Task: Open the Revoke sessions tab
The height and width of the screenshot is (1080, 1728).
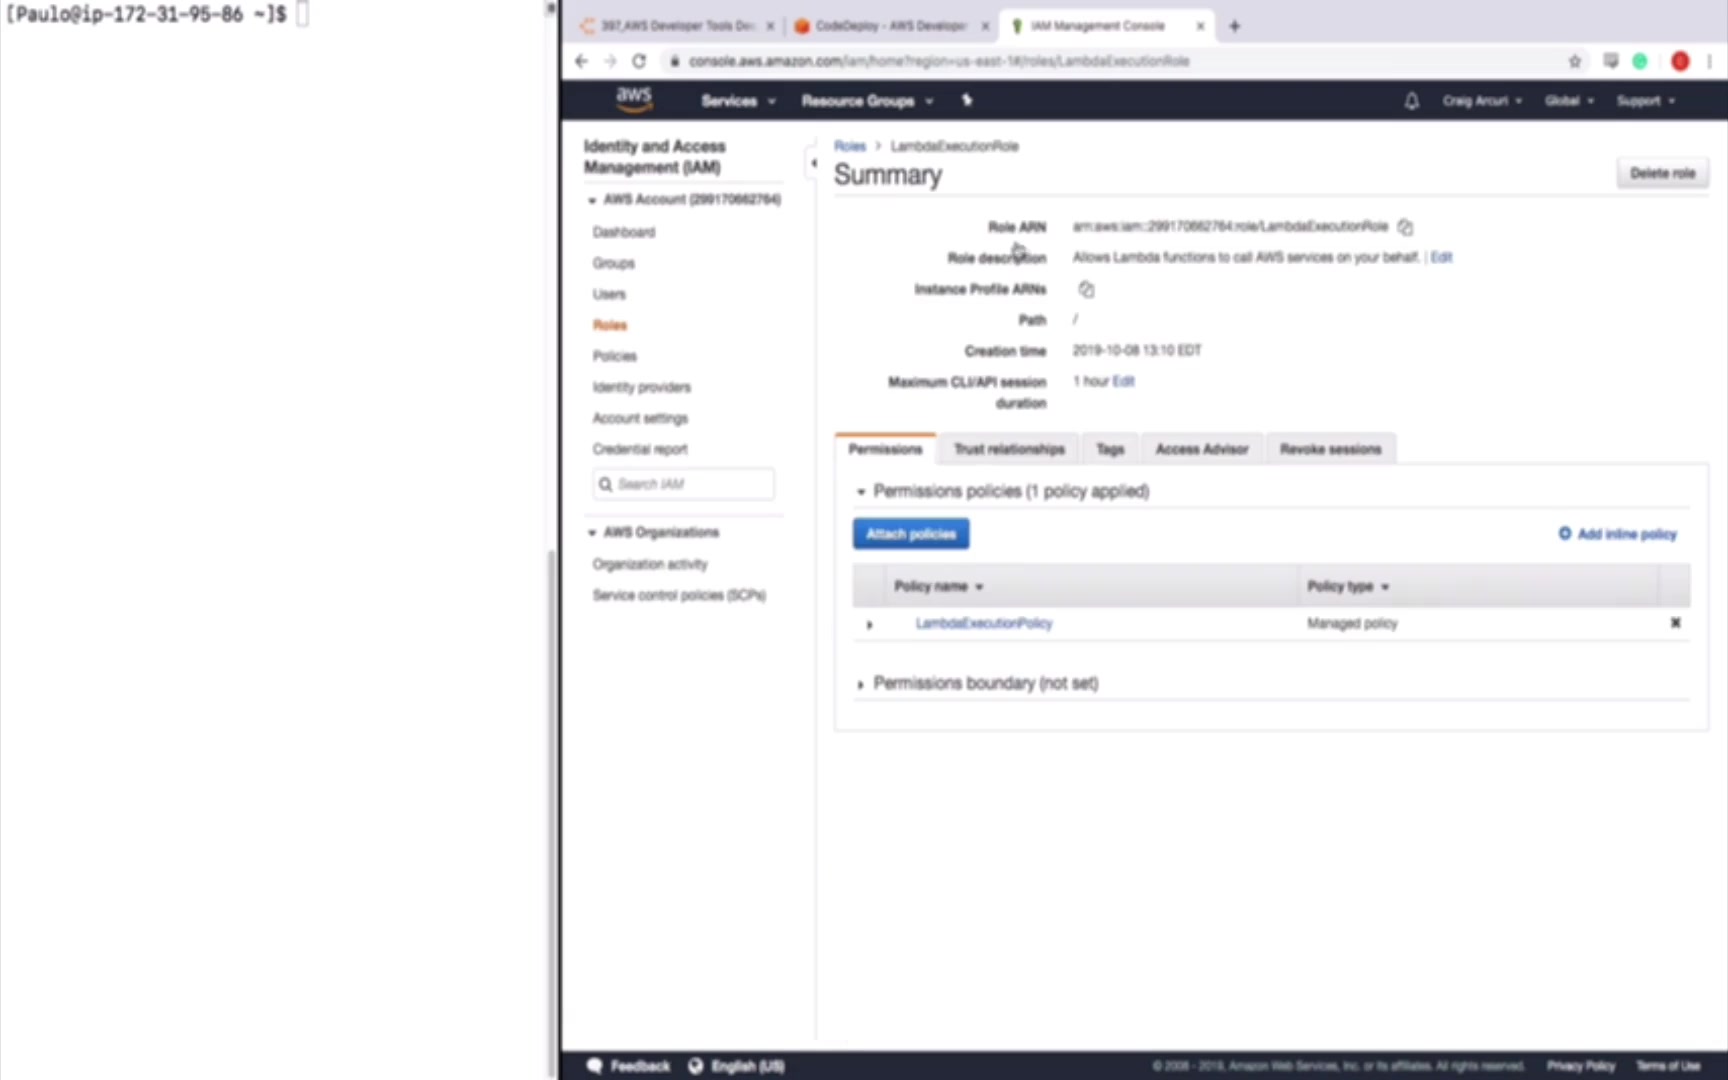Action: tap(1330, 449)
